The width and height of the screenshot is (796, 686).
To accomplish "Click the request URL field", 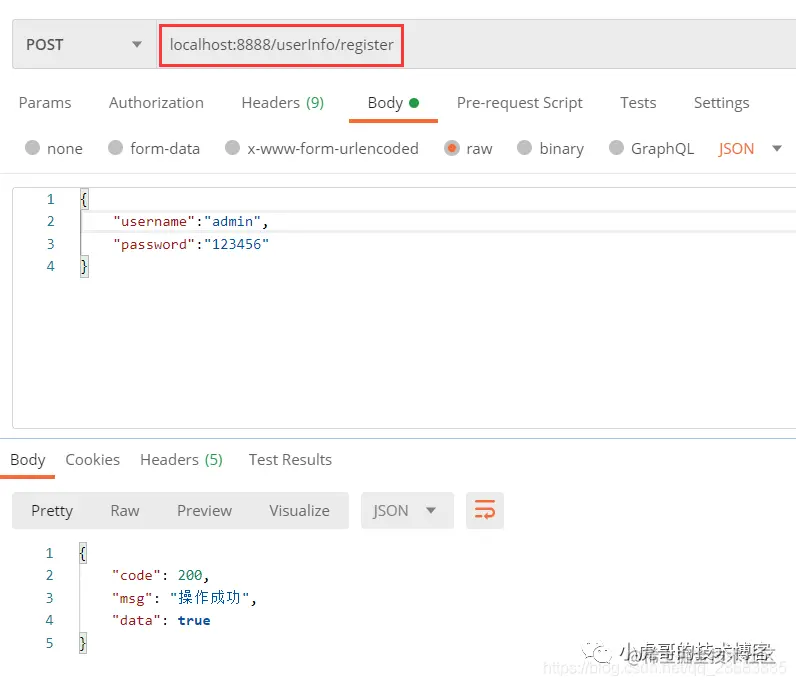I will pyautogui.click(x=281, y=45).
